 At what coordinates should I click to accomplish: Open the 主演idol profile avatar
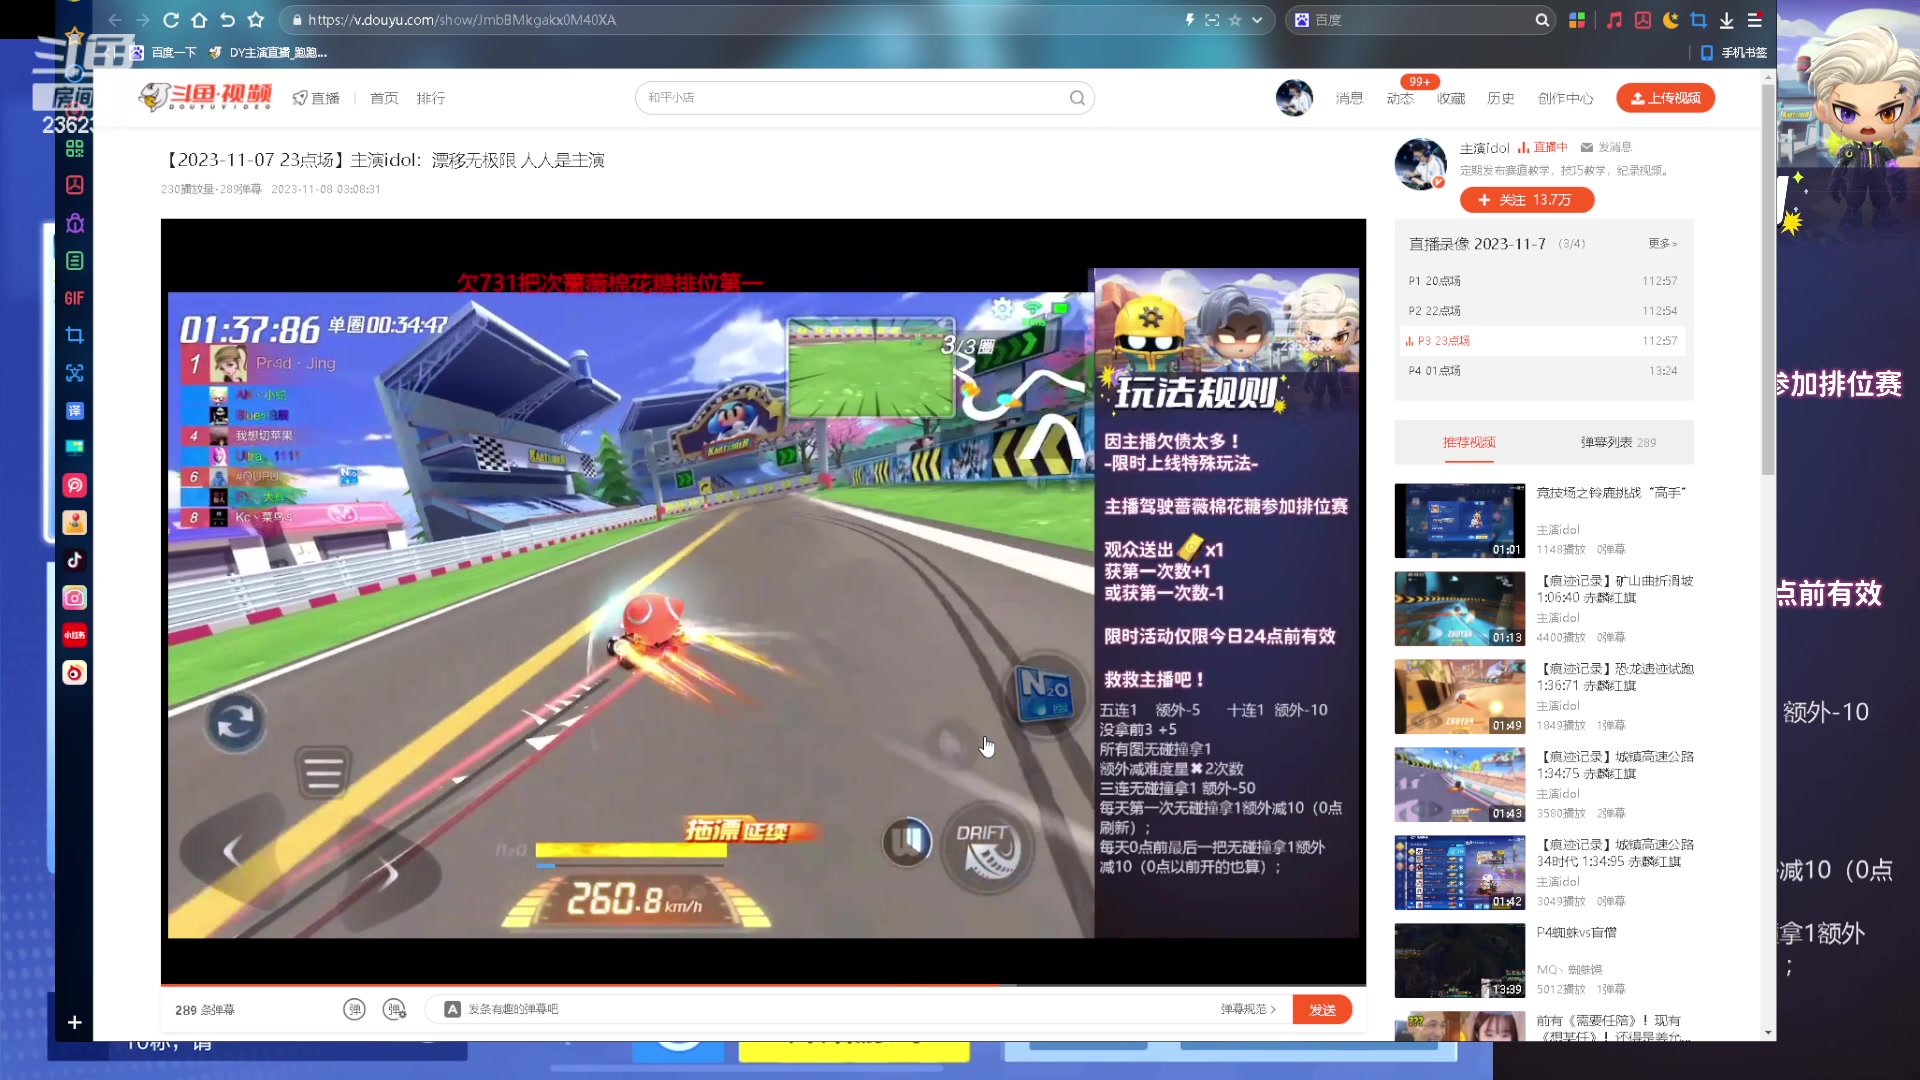tap(1420, 165)
